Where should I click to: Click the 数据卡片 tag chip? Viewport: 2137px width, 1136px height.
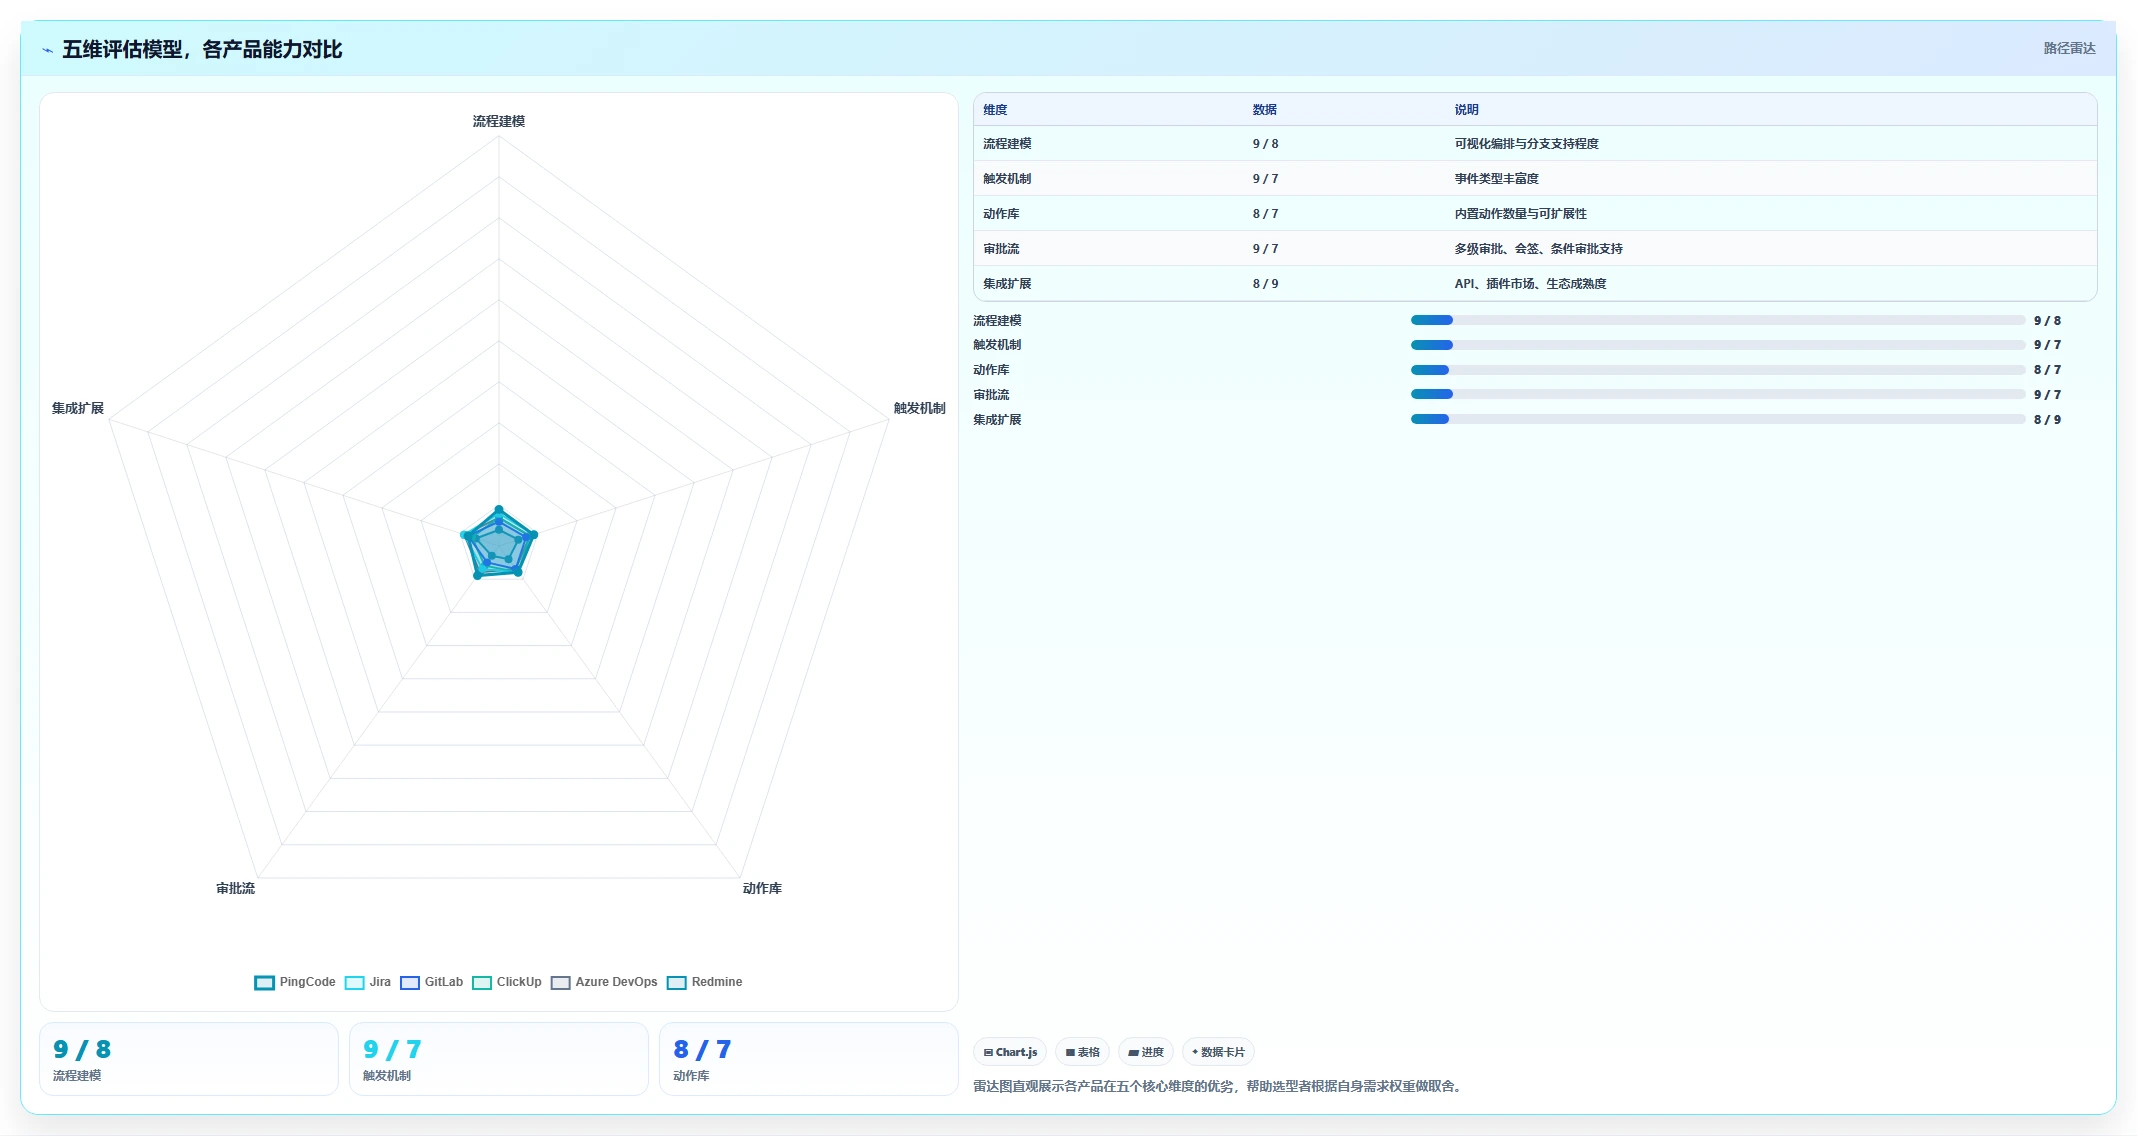1218,1052
